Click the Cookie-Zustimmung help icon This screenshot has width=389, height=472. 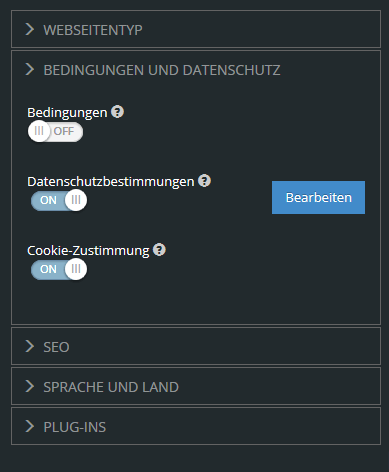(x=159, y=250)
